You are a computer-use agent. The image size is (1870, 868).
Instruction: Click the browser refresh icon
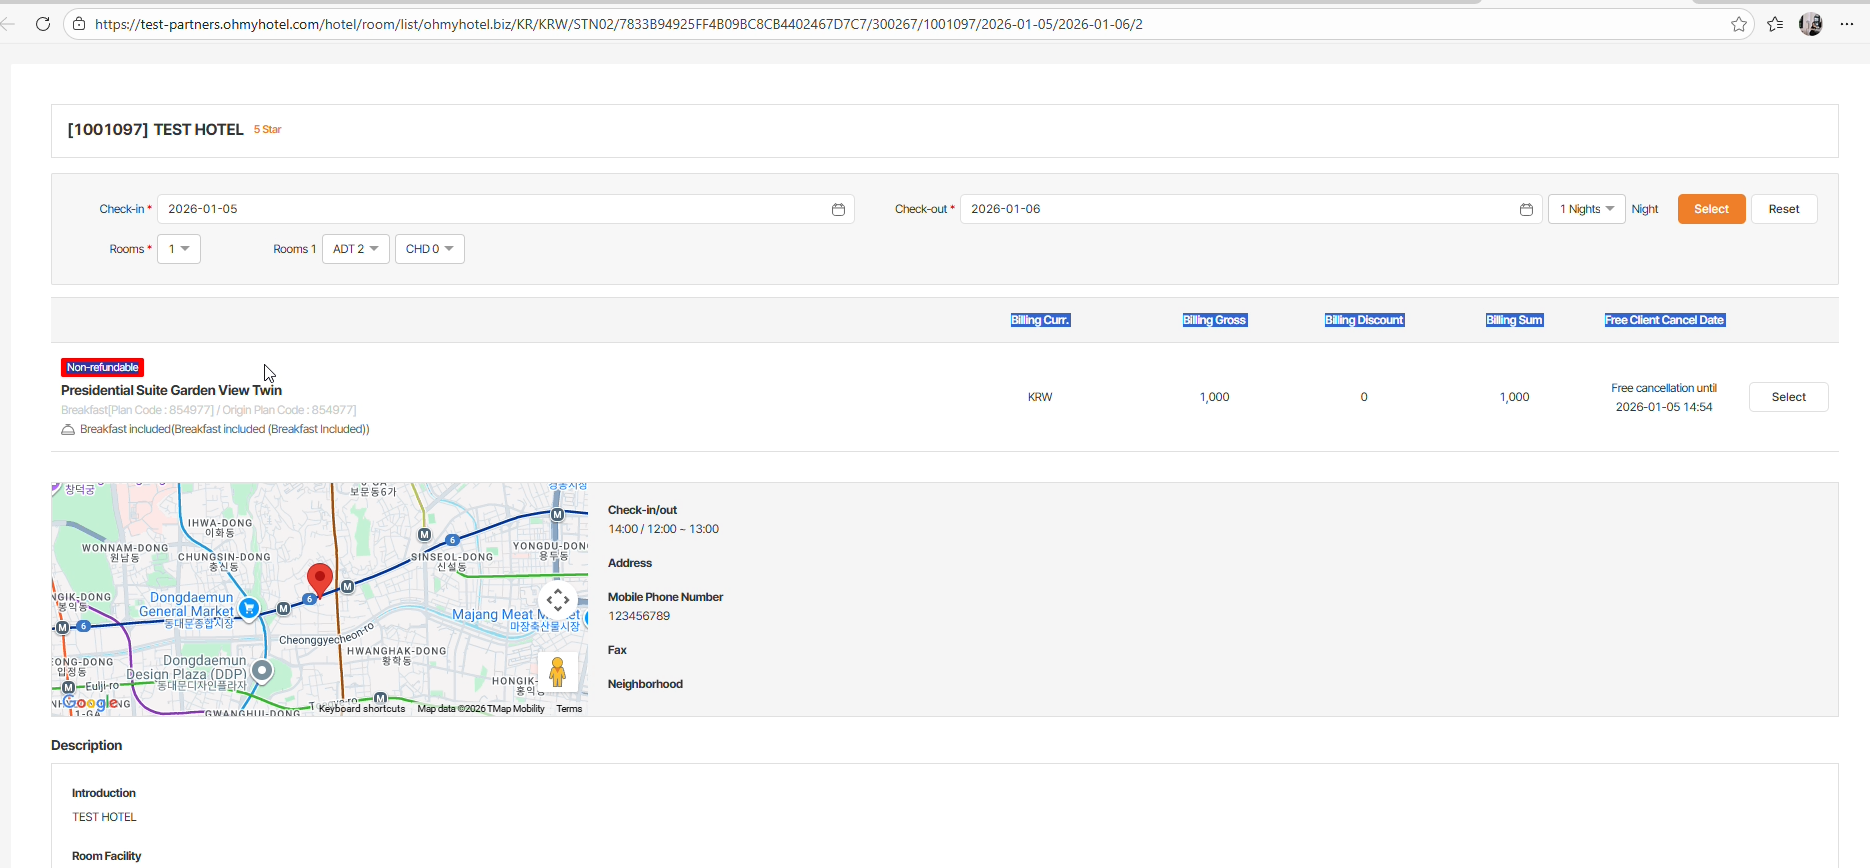[43, 24]
